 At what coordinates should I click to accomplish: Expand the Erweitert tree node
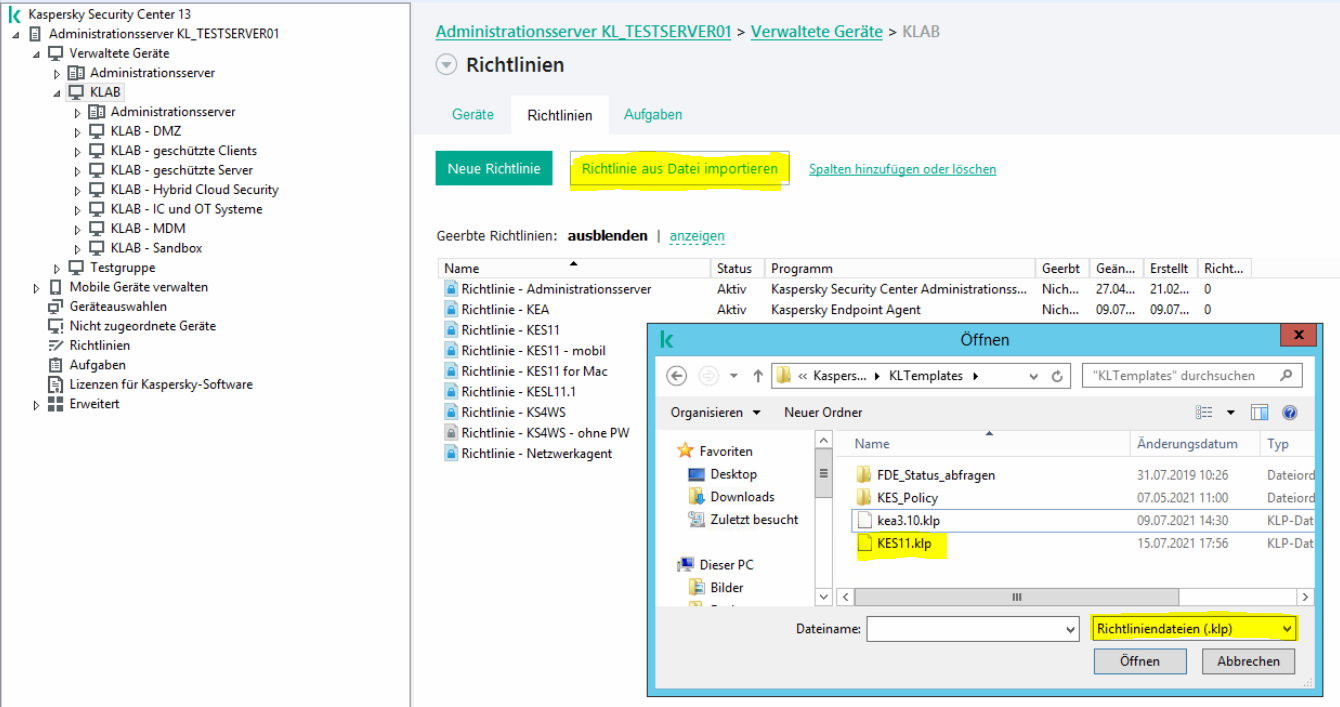[37, 404]
